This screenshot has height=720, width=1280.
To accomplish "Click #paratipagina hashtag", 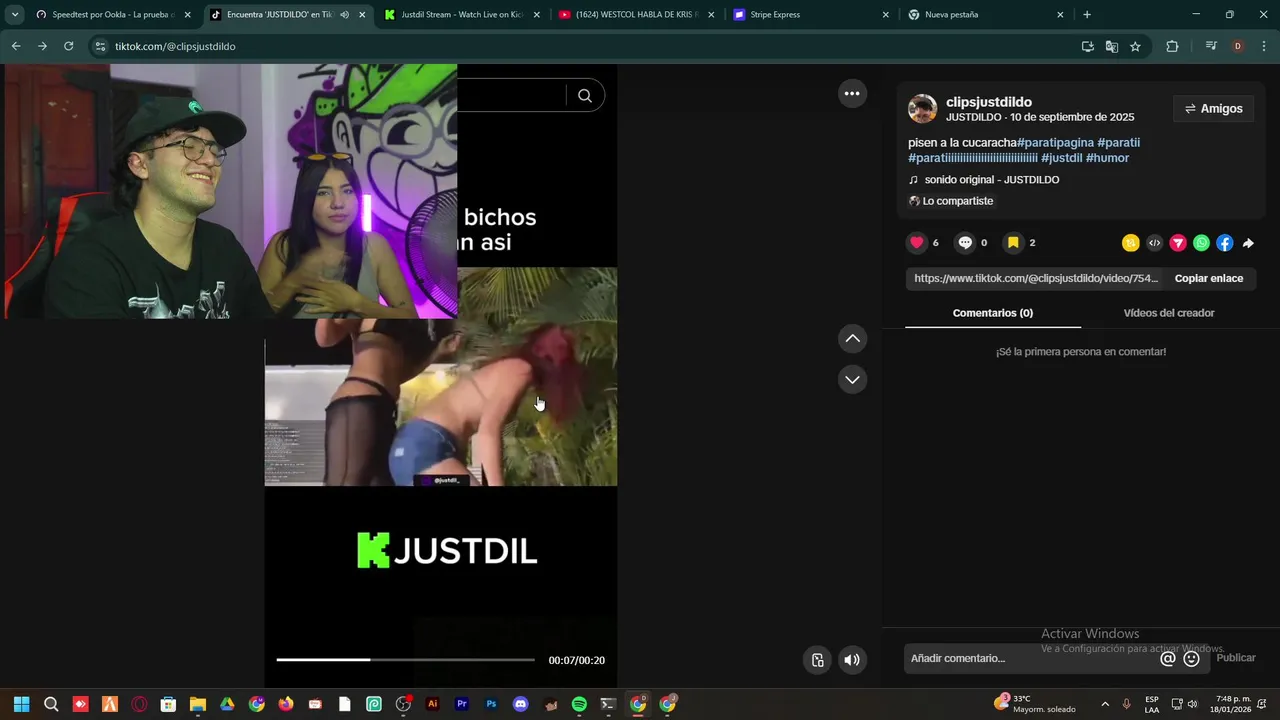I will pyautogui.click(x=1055, y=143).
